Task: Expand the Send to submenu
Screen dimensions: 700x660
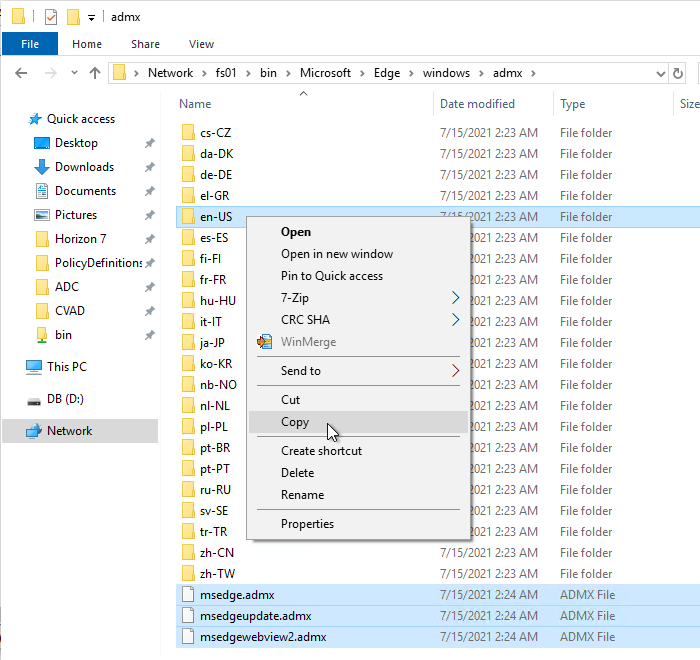Action: [358, 371]
